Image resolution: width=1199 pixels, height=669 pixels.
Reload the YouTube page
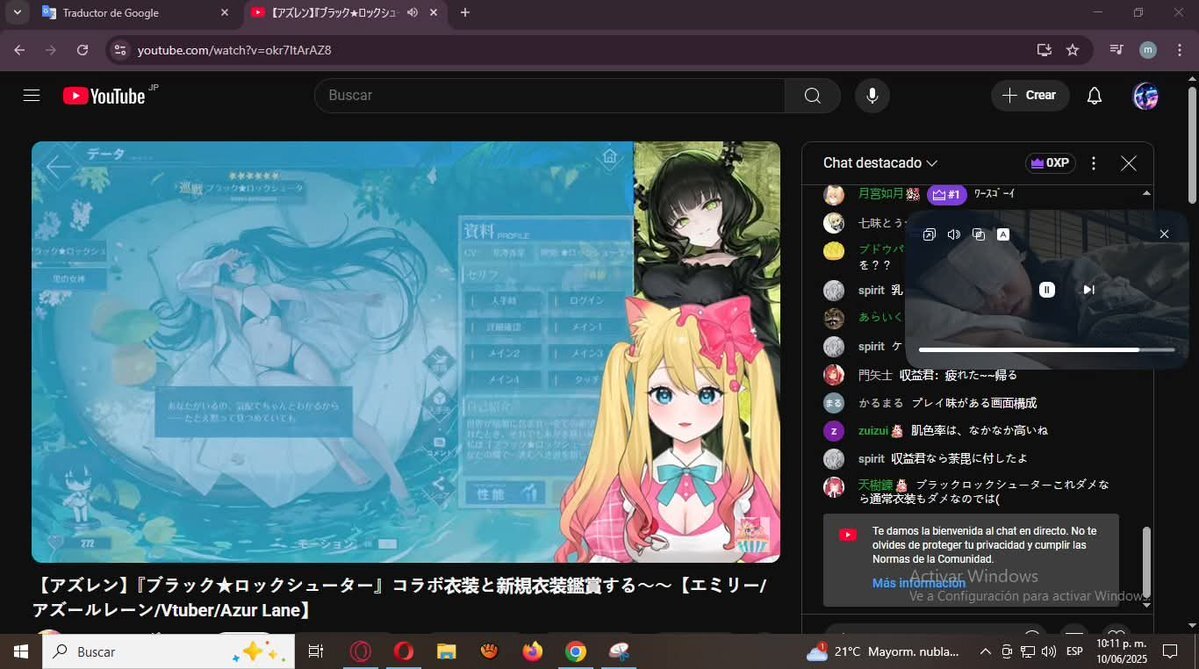coord(83,50)
